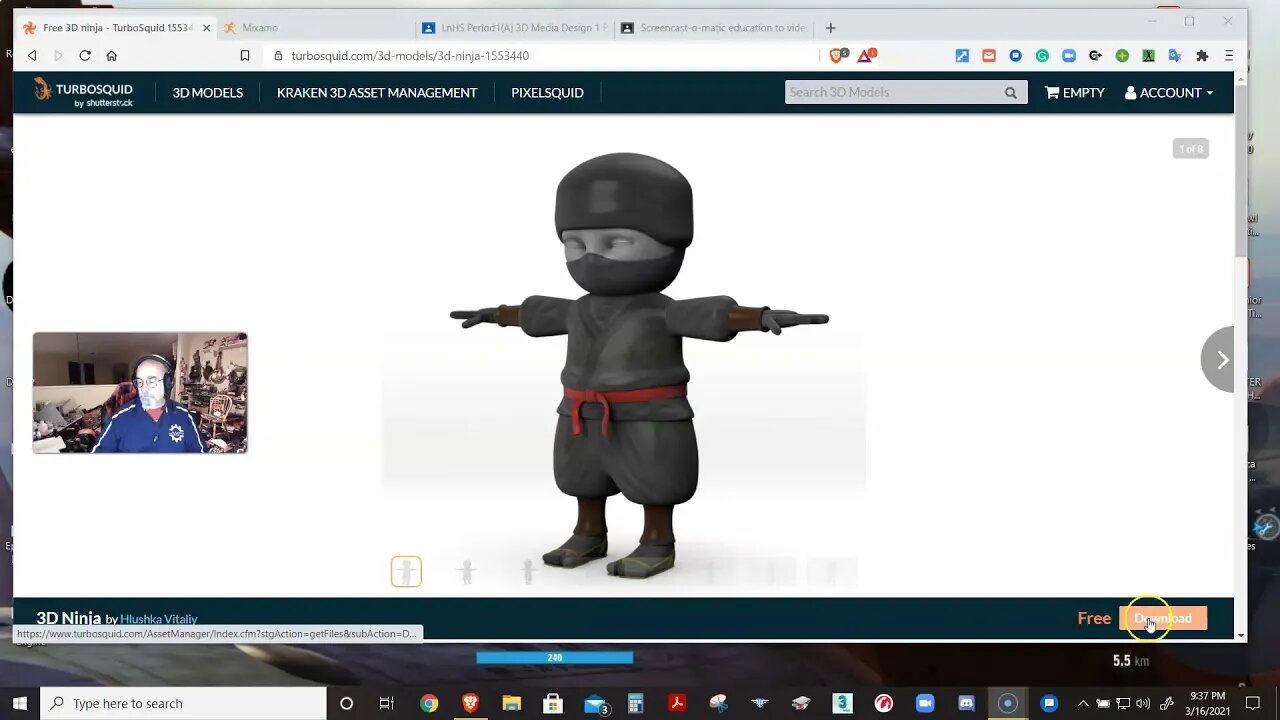Click the blue chat bubble extension icon
This screenshot has width=1280, height=720.
coord(1015,56)
